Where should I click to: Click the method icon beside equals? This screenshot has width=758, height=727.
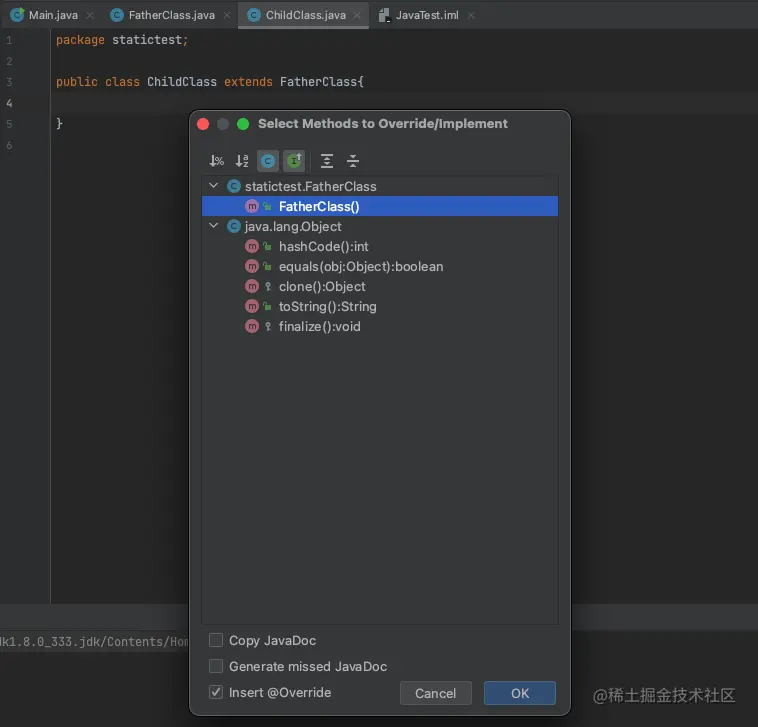click(252, 266)
